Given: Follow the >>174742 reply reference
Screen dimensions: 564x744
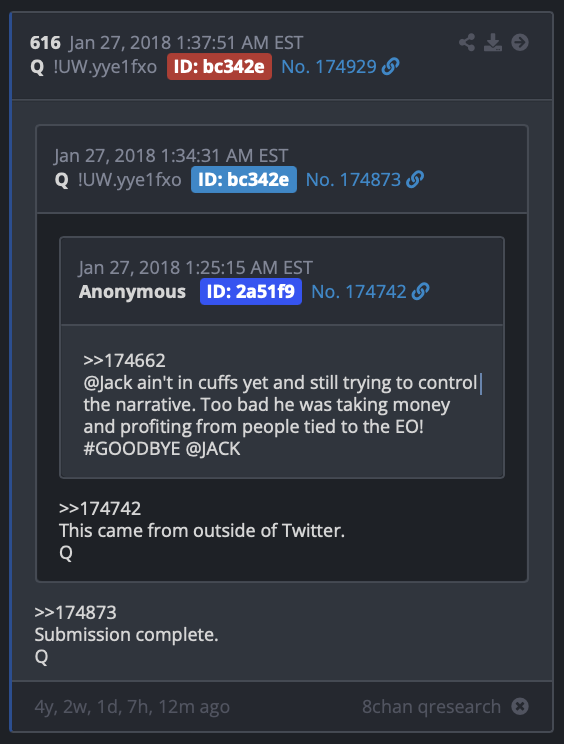Looking at the screenshot, I should 100,509.
